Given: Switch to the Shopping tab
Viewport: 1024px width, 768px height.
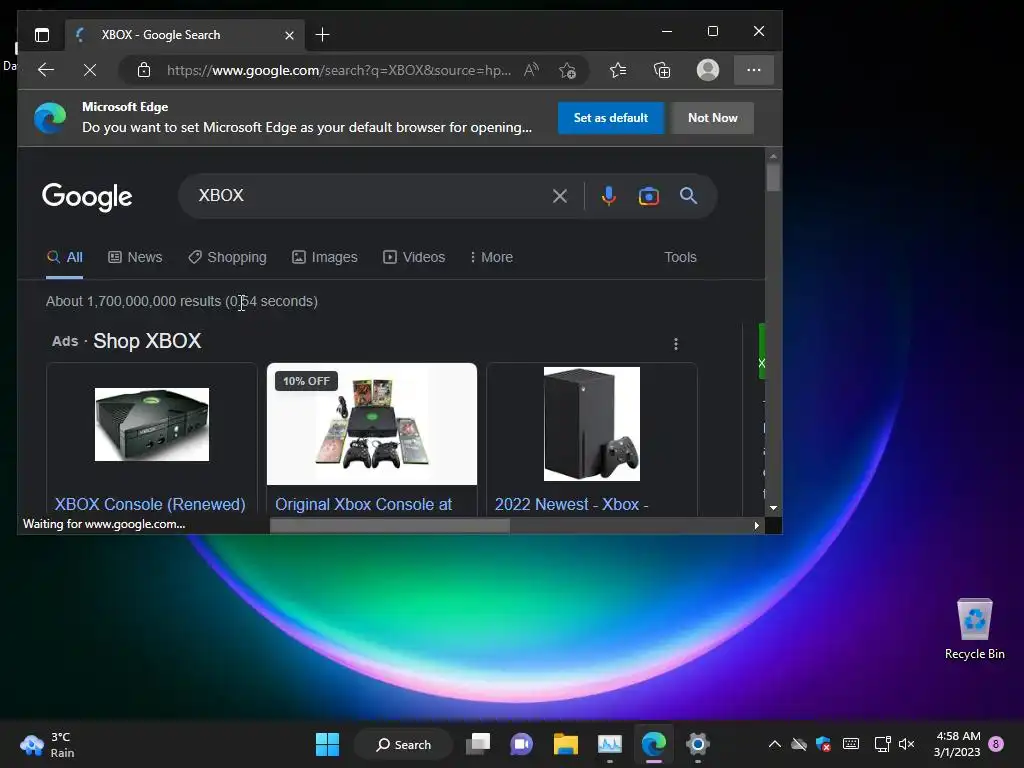Looking at the screenshot, I should (x=227, y=257).
